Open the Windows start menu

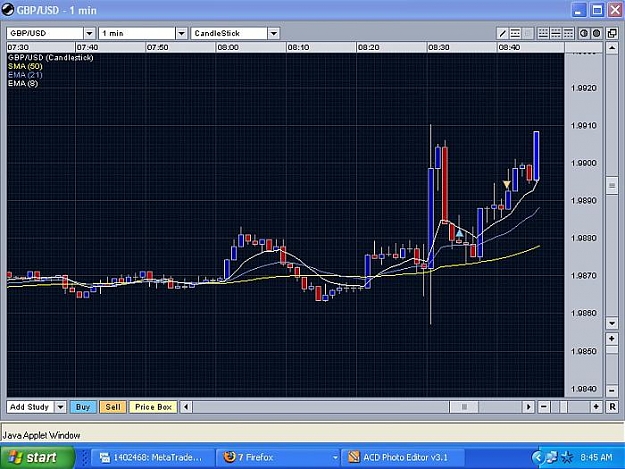point(37,457)
